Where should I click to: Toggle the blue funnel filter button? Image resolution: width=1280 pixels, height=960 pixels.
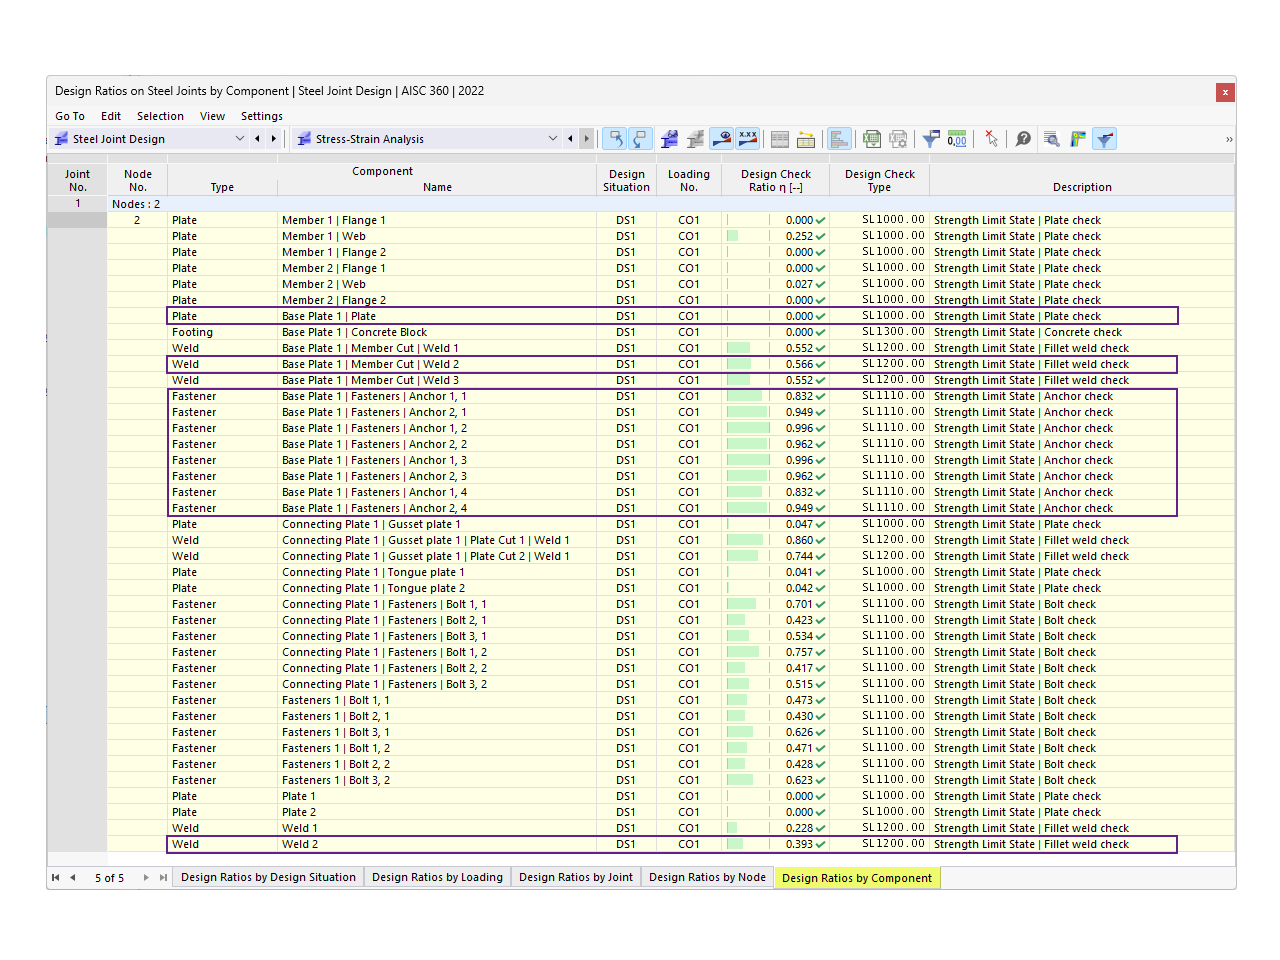1104,139
